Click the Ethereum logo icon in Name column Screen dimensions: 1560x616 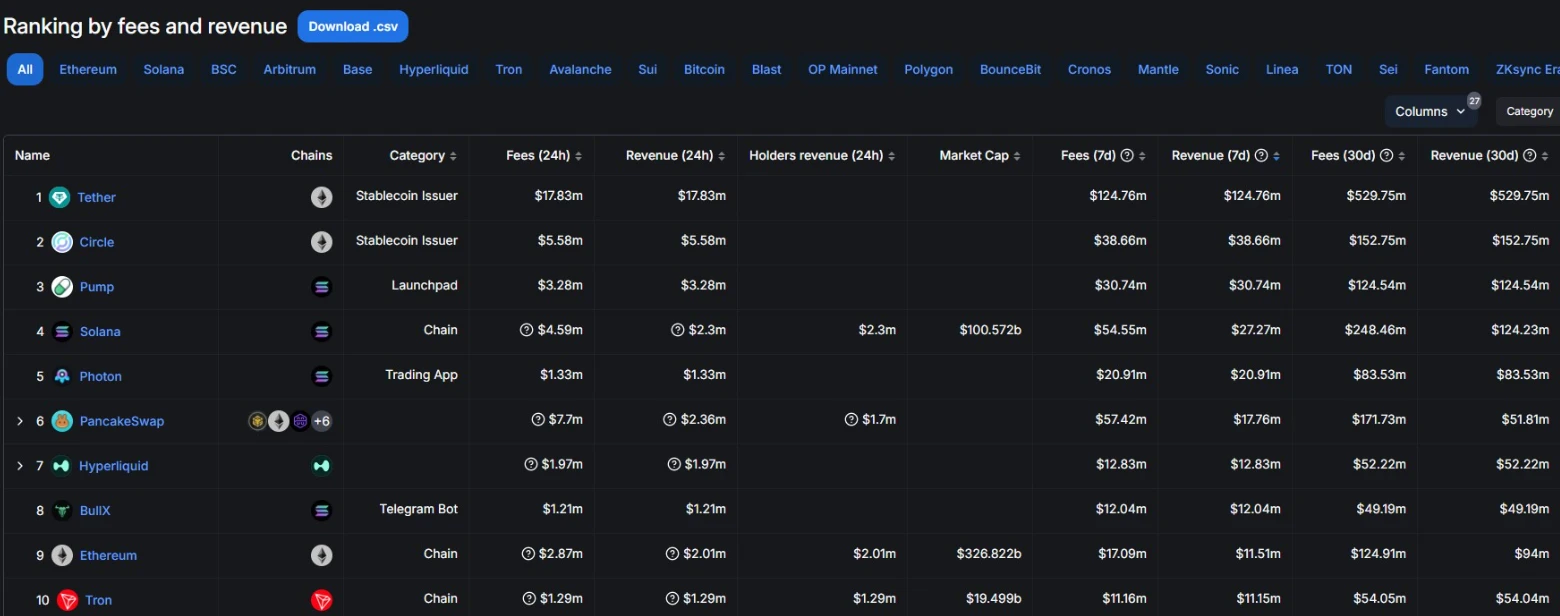62,555
